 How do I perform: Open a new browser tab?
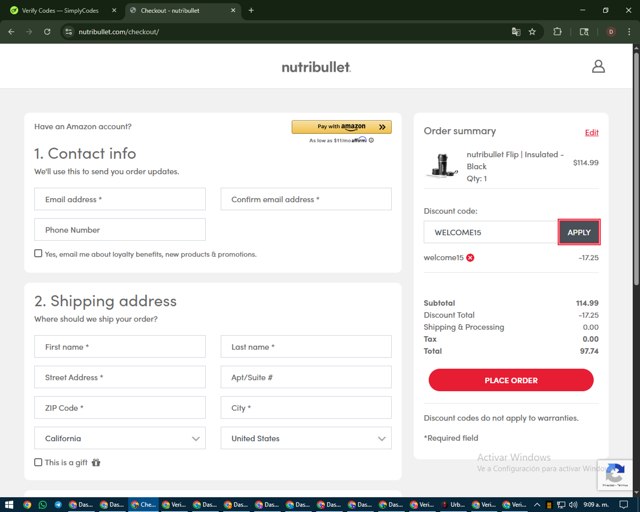pyautogui.click(x=251, y=10)
